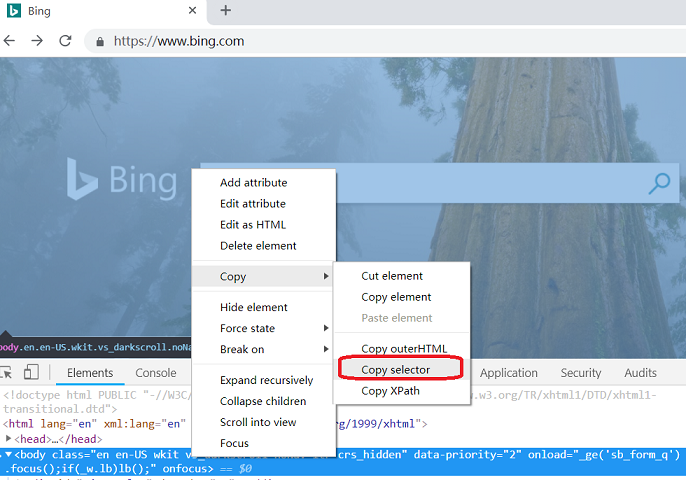Screen dimensions: 686x480
Task: Click the Bing search magnifier icon
Action: [x=659, y=183]
